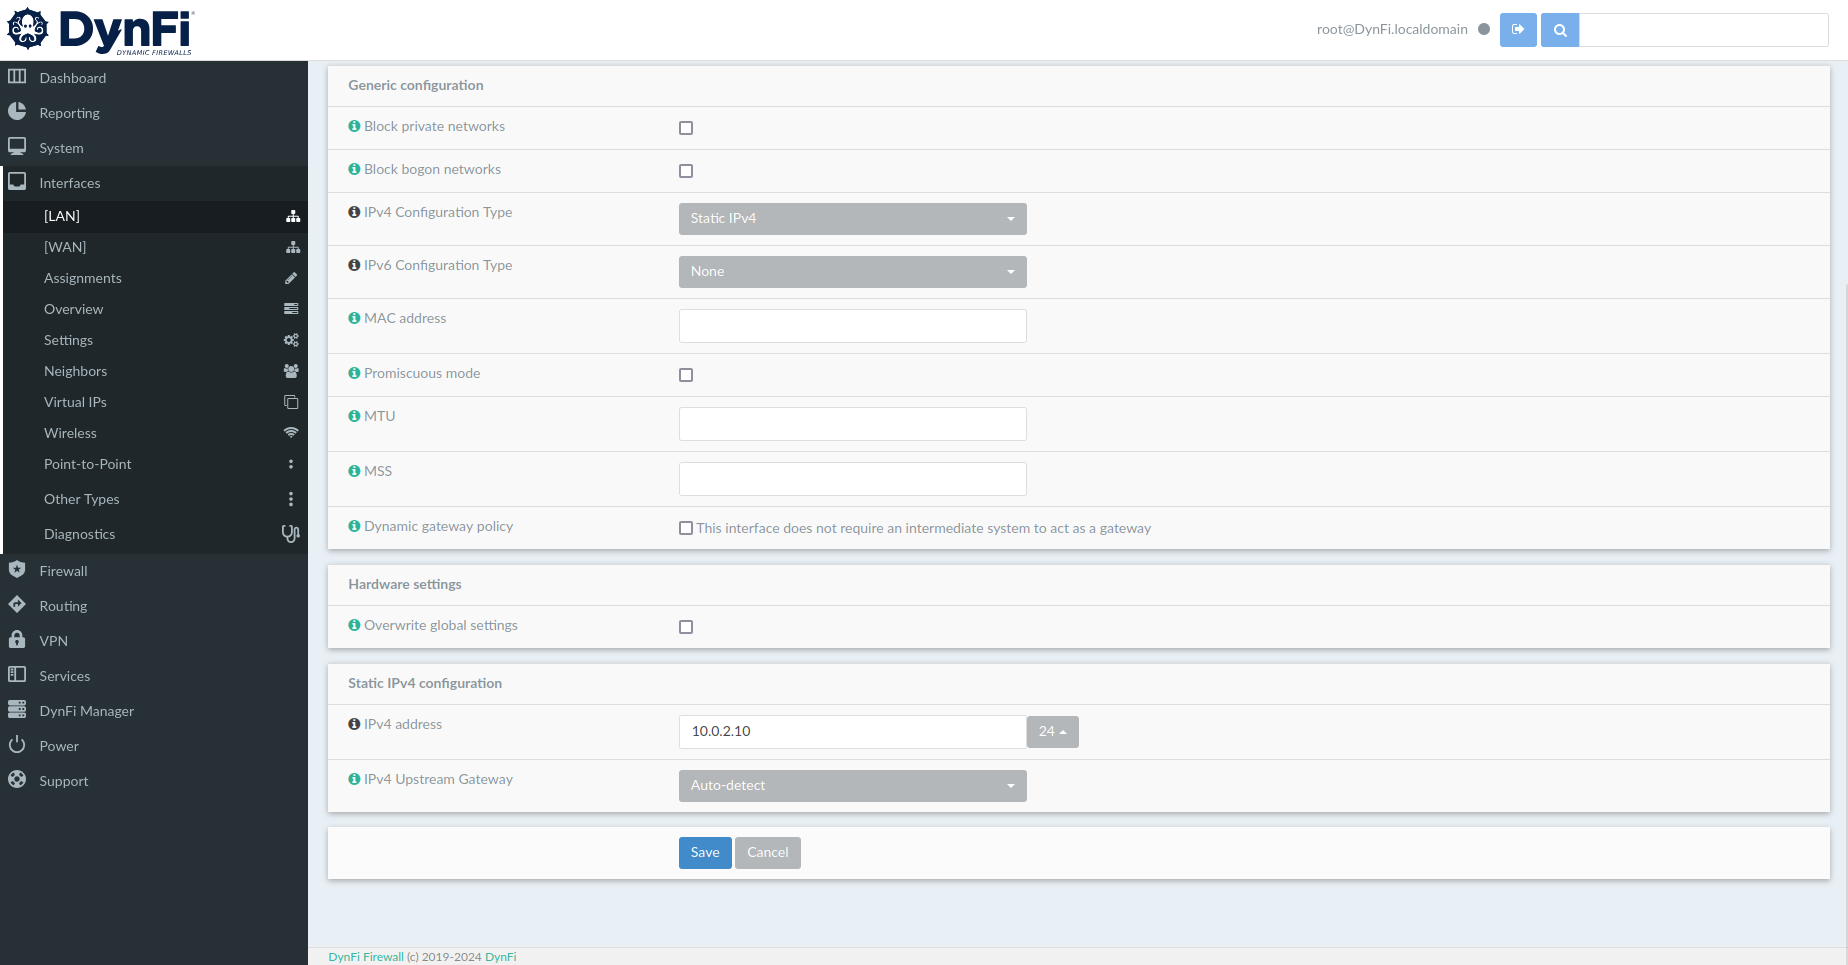
Task: Open the IPv6 Configuration Type dropdown
Action: coord(852,272)
